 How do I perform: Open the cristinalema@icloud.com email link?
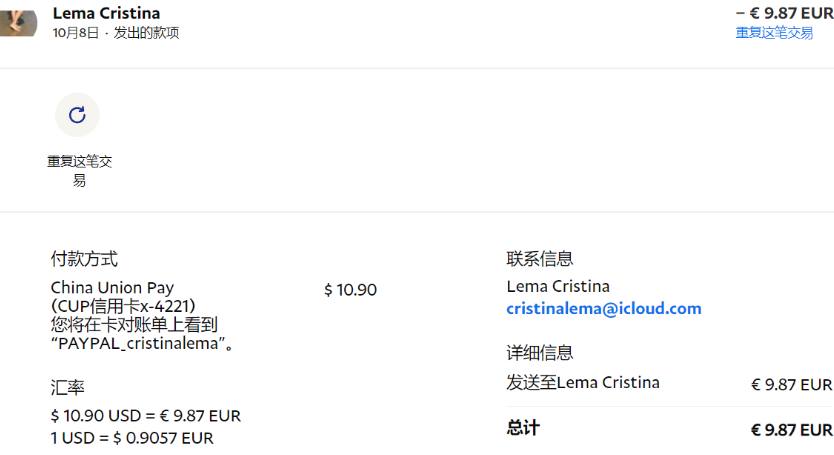pos(603,309)
